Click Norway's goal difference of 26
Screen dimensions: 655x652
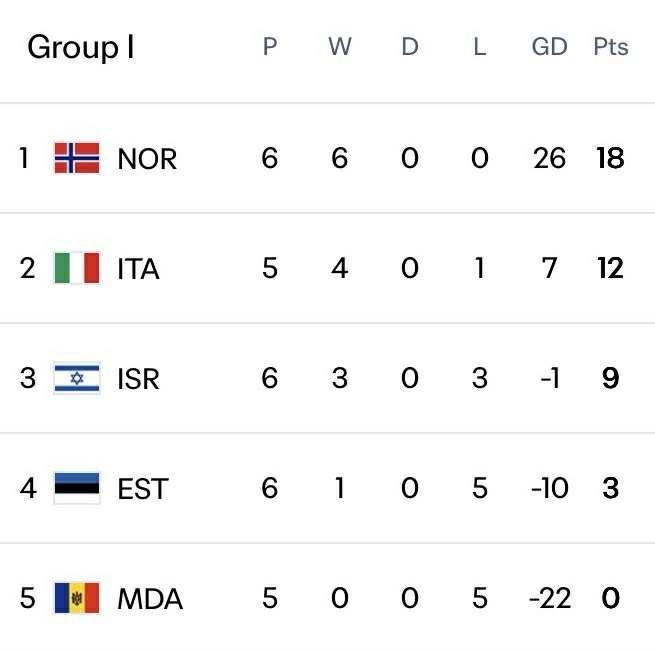click(x=549, y=158)
